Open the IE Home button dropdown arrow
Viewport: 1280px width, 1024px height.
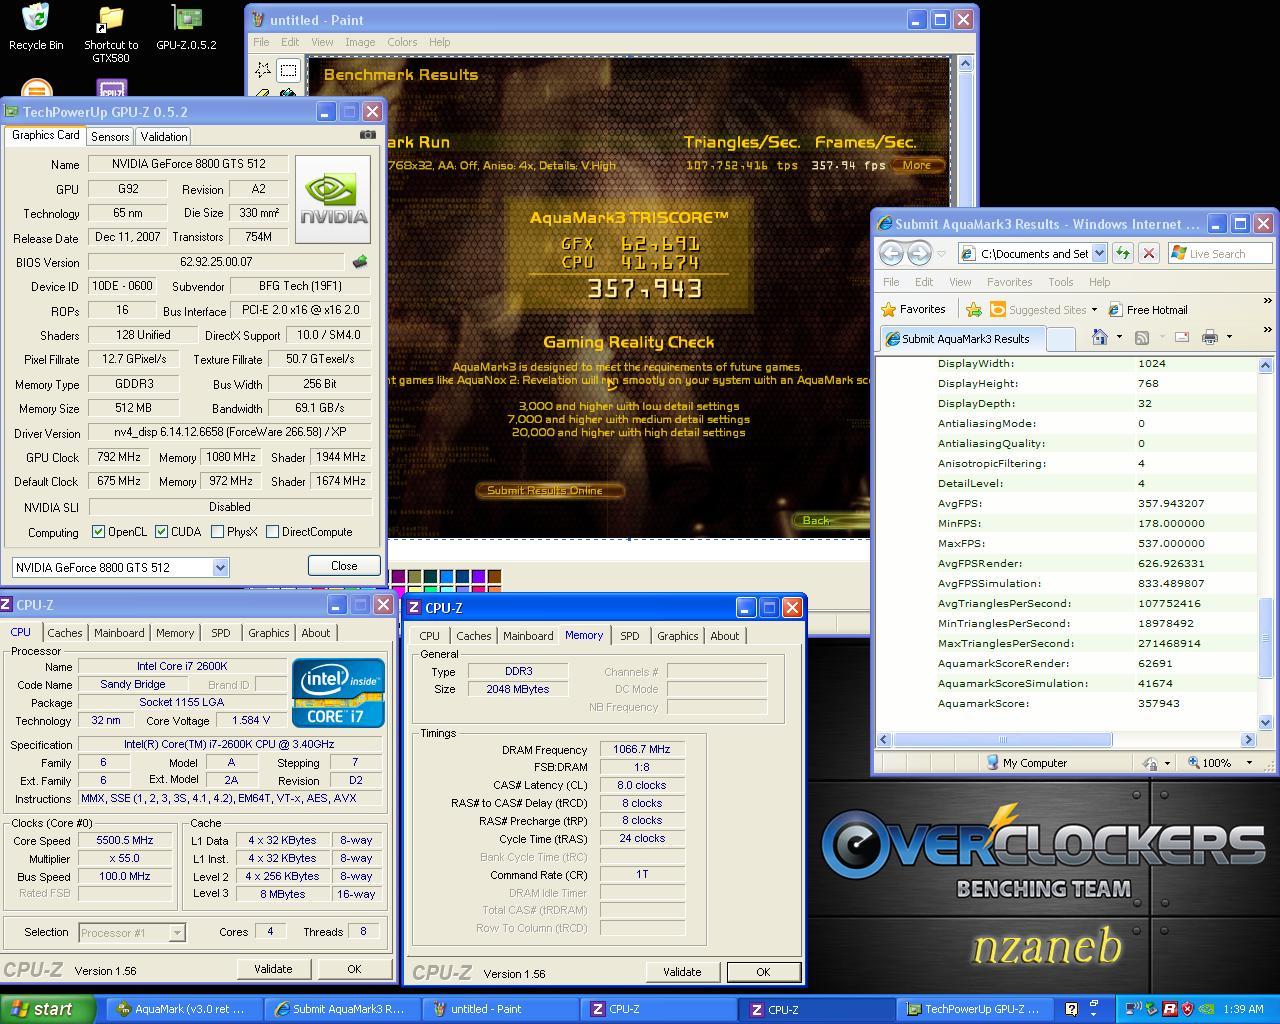tap(1119, 337)
